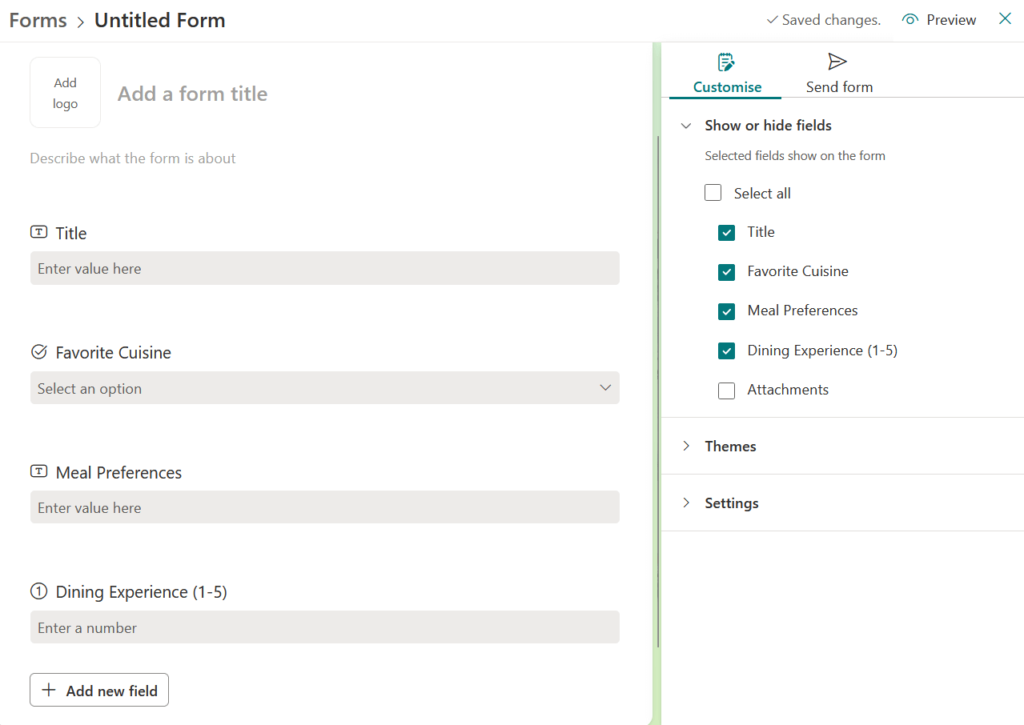This screenshot has width=1024, height=725.
Task: Expand the Themes section
Action: pos(686,445)
